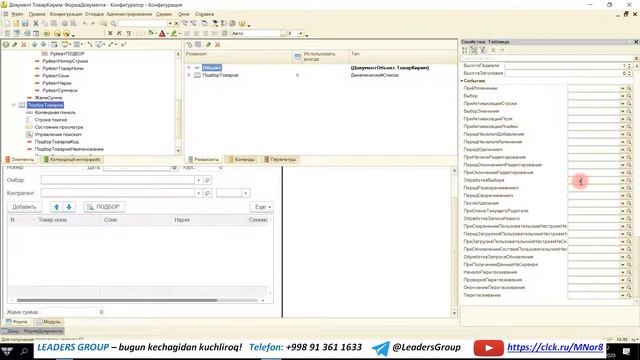The height and width of the screenshot is (360, 640).
Task: Click calendar icon beside Дата field
Action: tap(174, 168)
